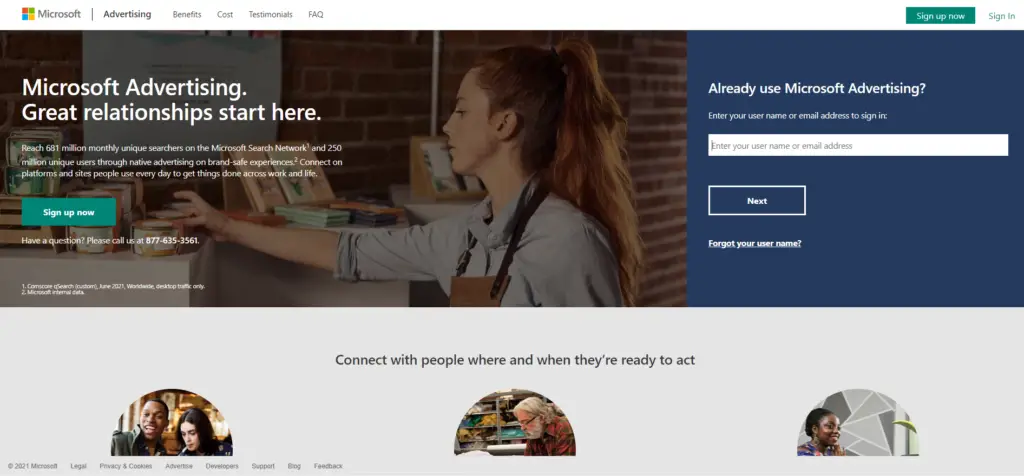Open the Support footer link

[263, 466]
